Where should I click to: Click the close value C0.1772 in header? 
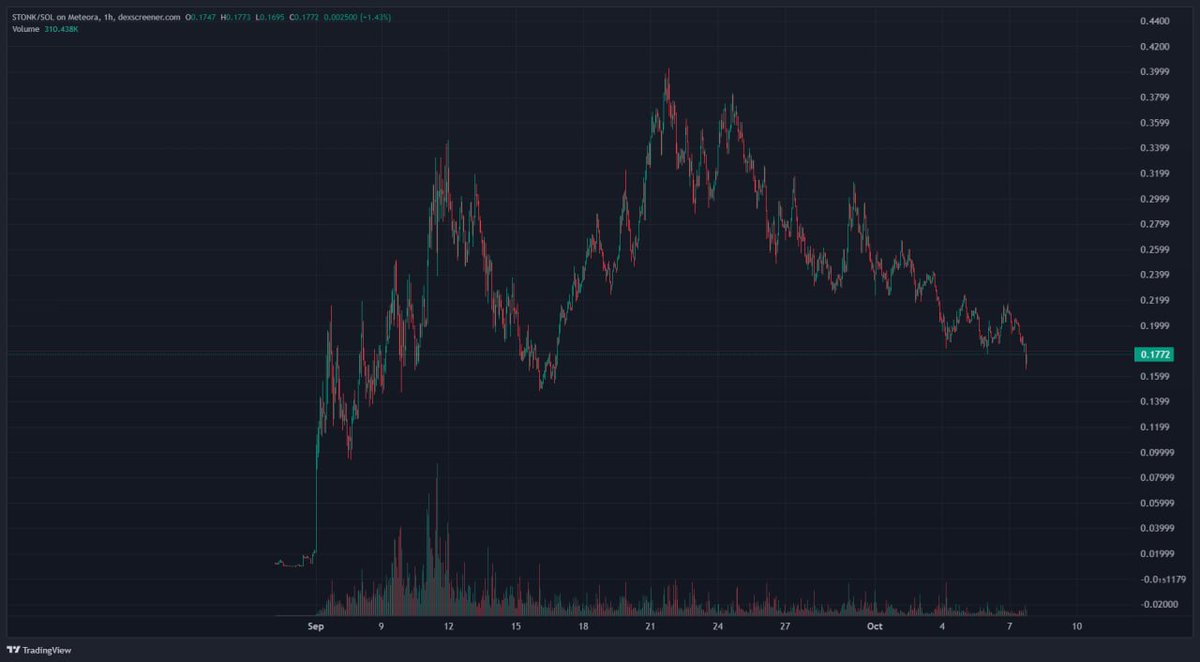[306, 17]
